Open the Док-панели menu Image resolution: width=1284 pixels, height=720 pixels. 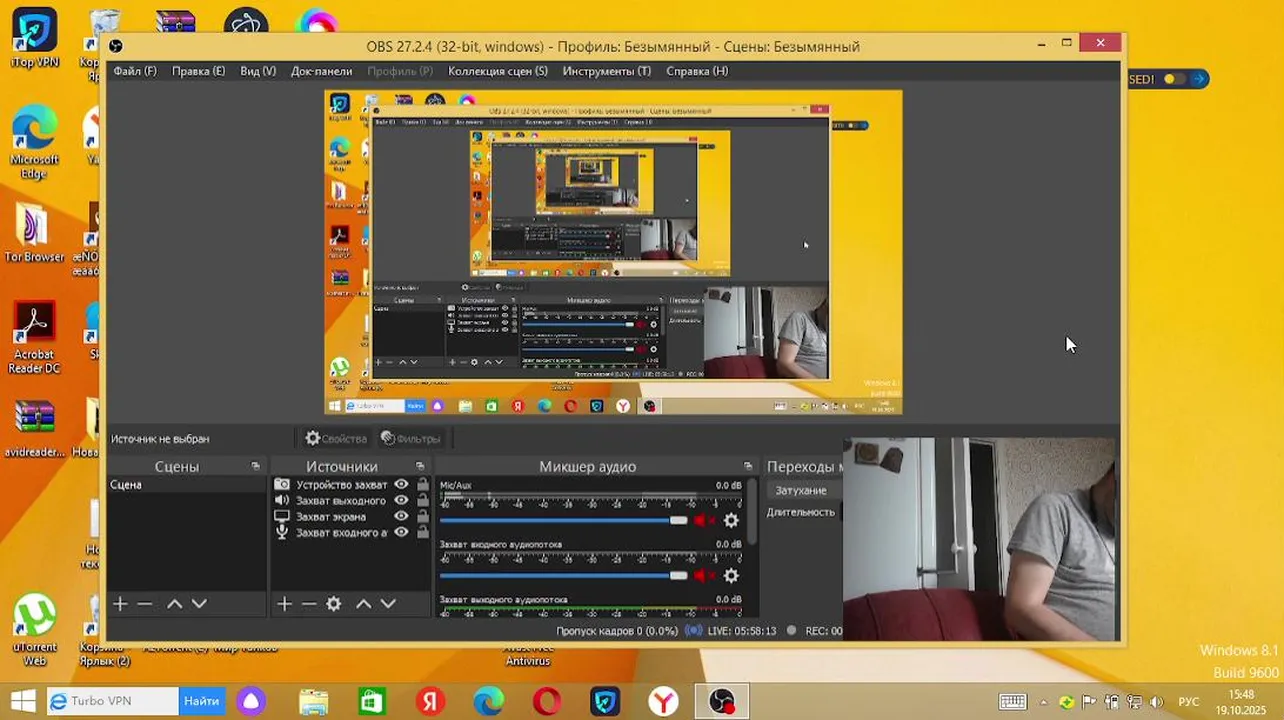pyautogui.click(x=321, y=71)
